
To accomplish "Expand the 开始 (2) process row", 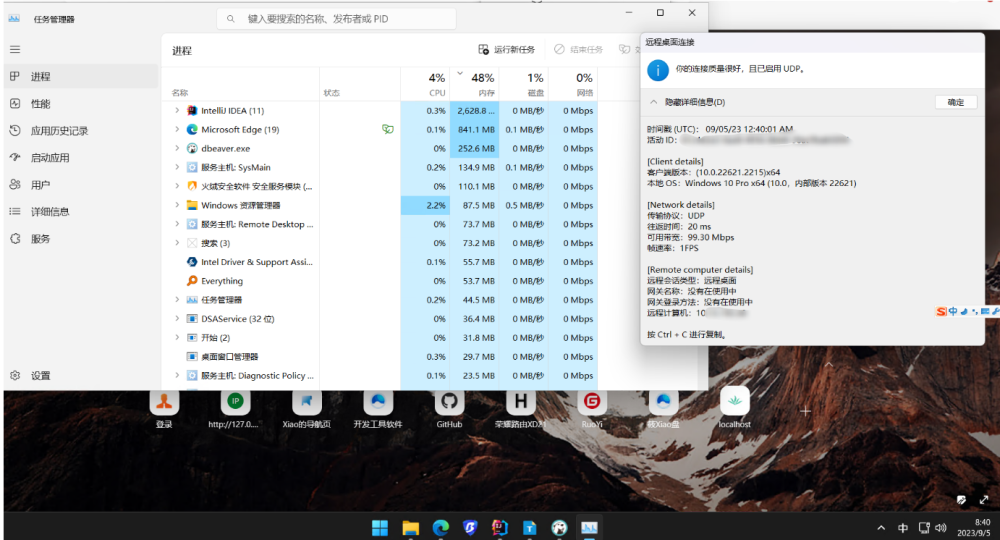I will click(x=177, y=337).
